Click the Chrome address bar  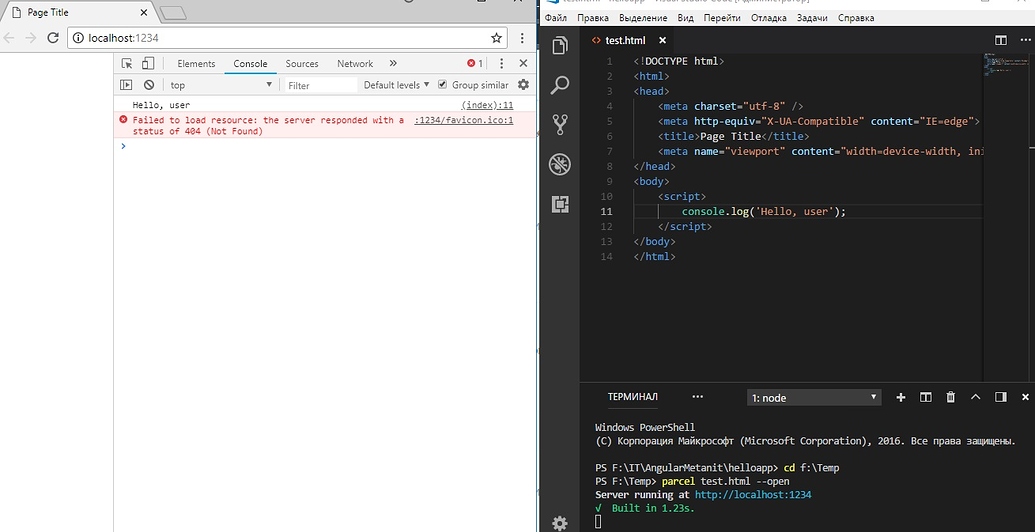[288, 38]
